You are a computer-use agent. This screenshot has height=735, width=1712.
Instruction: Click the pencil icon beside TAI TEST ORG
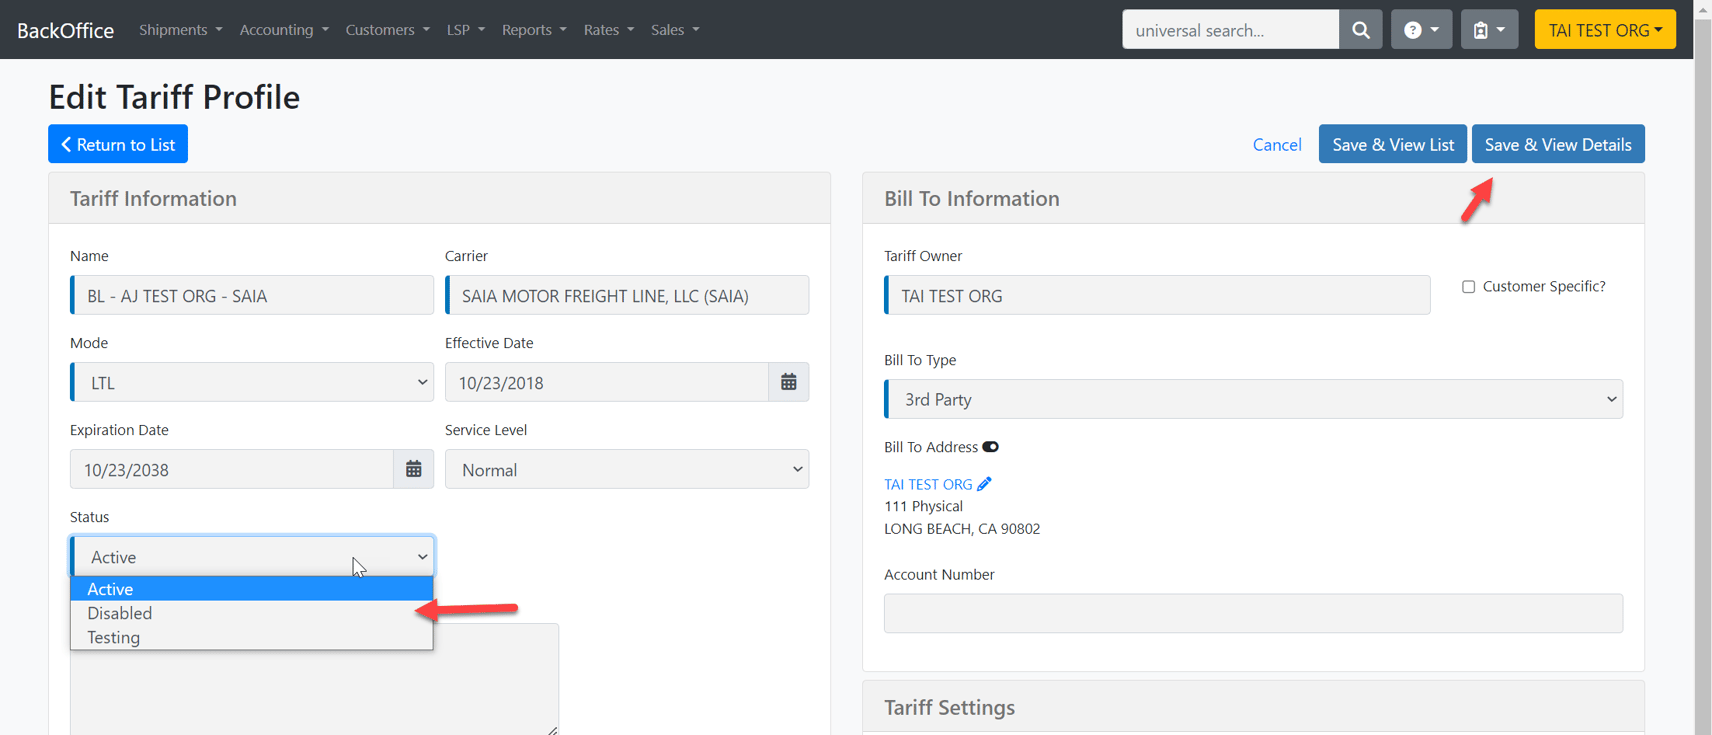(x=985, y=484)
